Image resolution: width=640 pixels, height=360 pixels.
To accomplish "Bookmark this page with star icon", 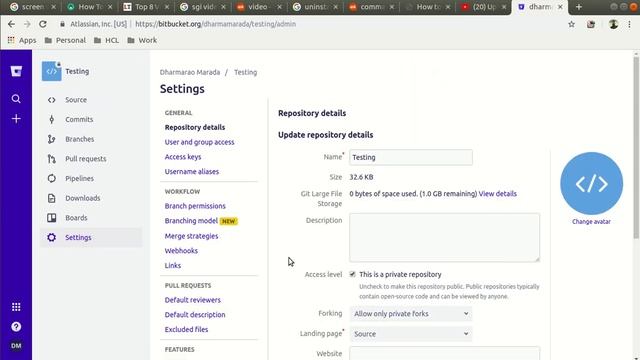I will point(571,24).
